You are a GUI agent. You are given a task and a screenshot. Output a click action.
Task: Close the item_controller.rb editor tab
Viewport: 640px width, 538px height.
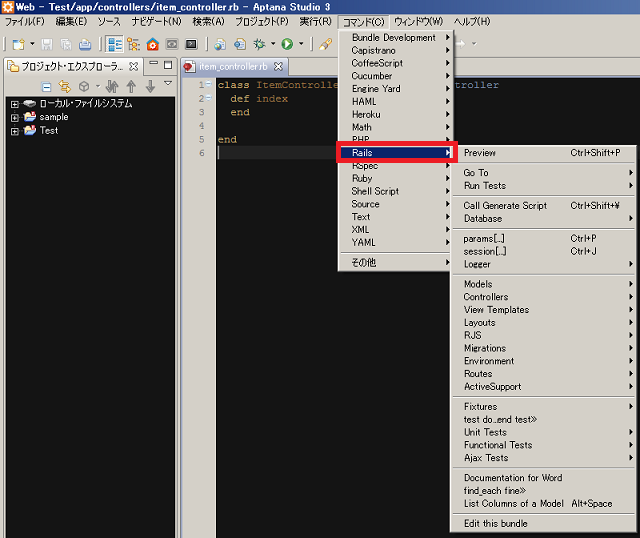click(279, 67)
